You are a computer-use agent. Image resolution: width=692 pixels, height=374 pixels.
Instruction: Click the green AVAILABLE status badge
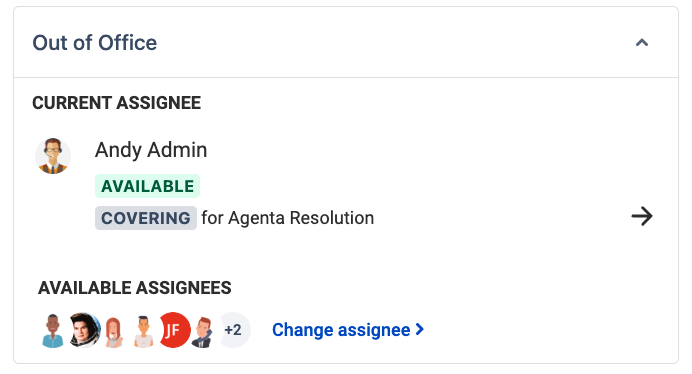pyautogui.click(x=147, y=186)
